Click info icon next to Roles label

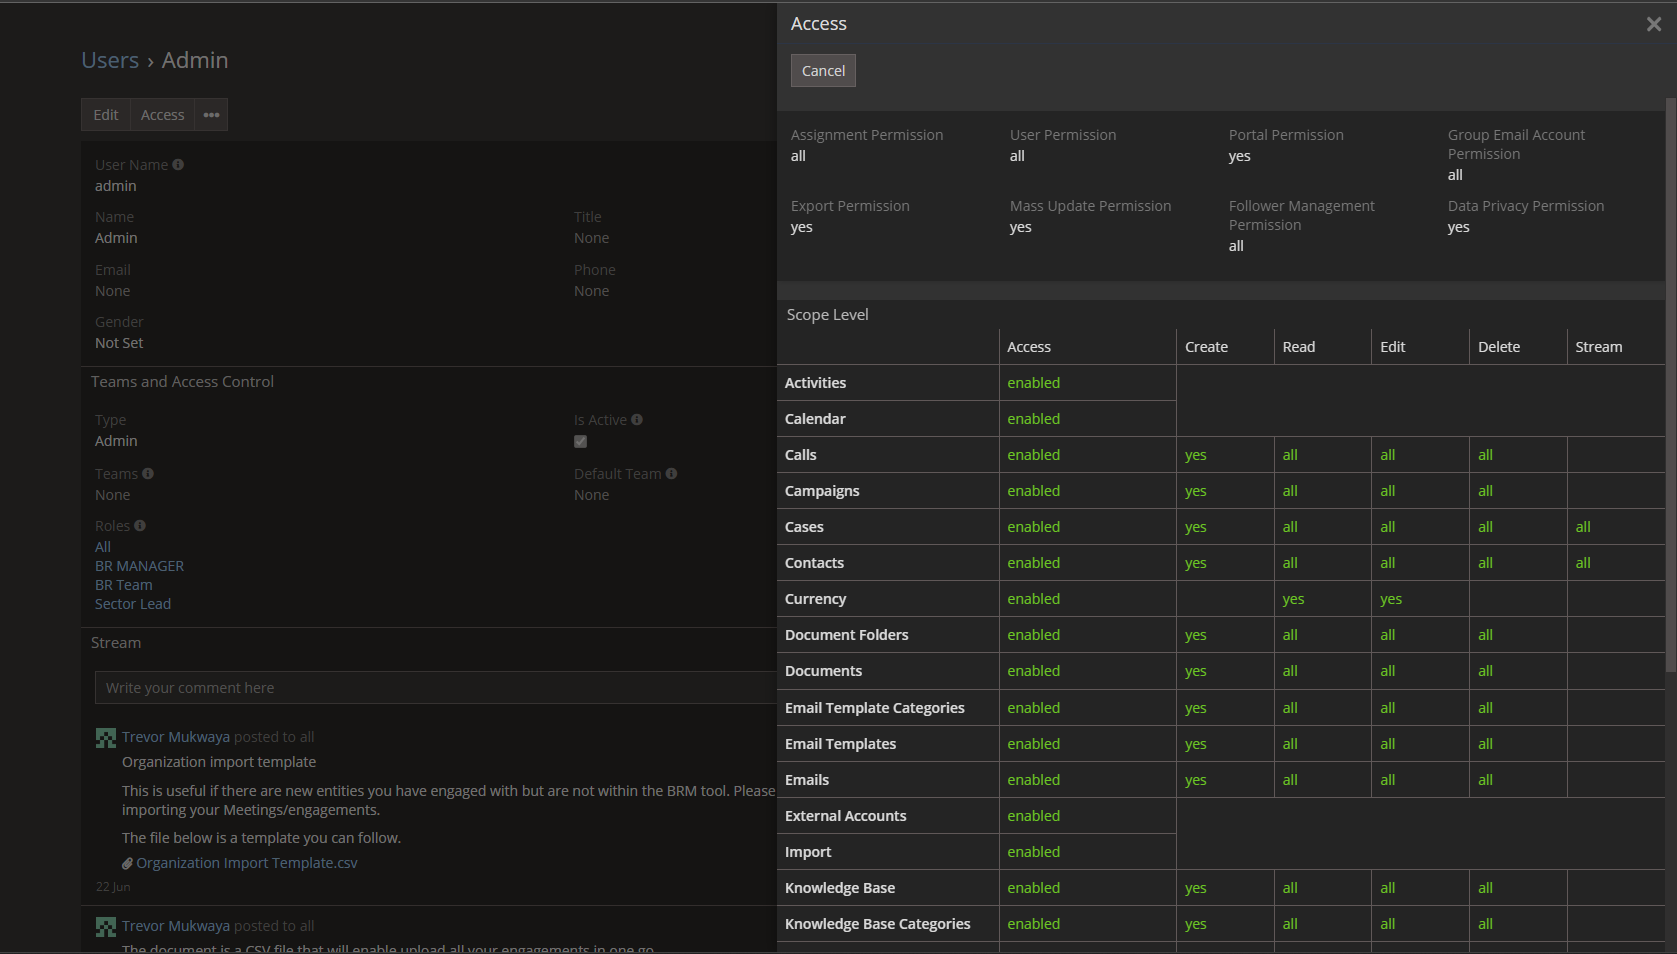click(140, 526)
